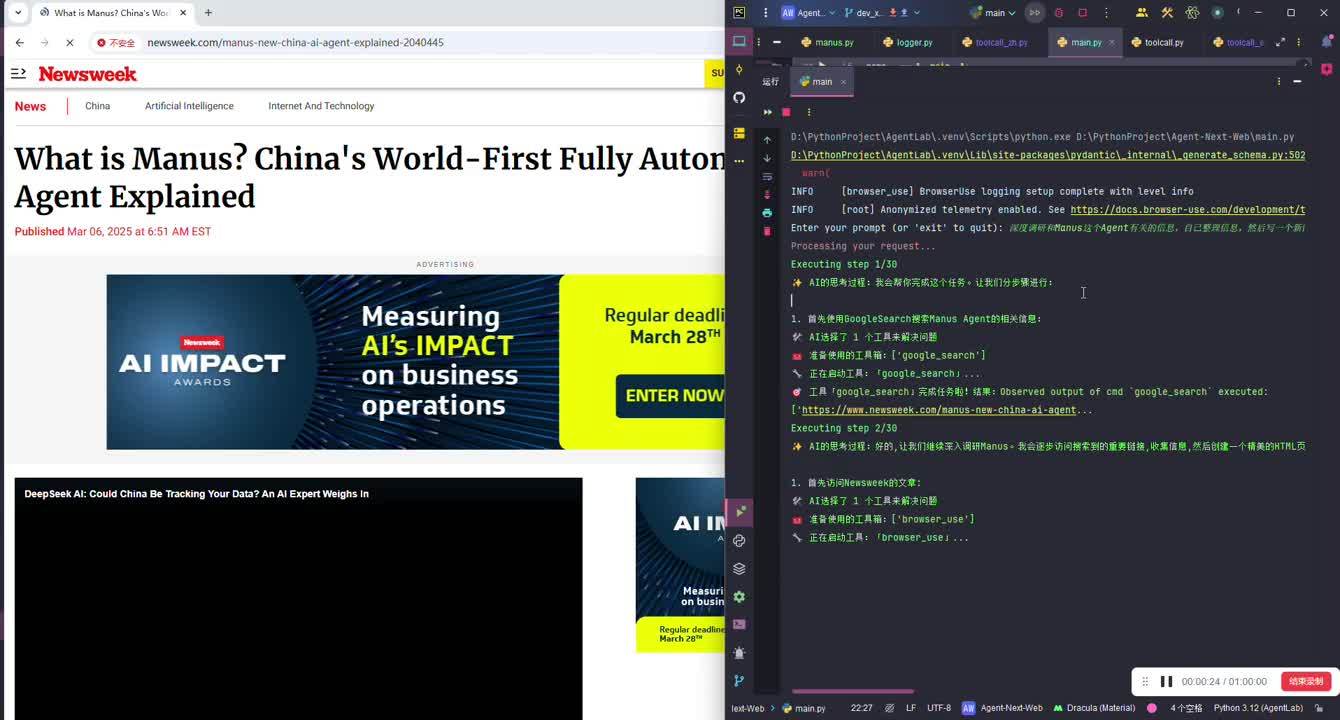
Task: Click the Debug bug icon in toolbar
Action: point(1059,13)
